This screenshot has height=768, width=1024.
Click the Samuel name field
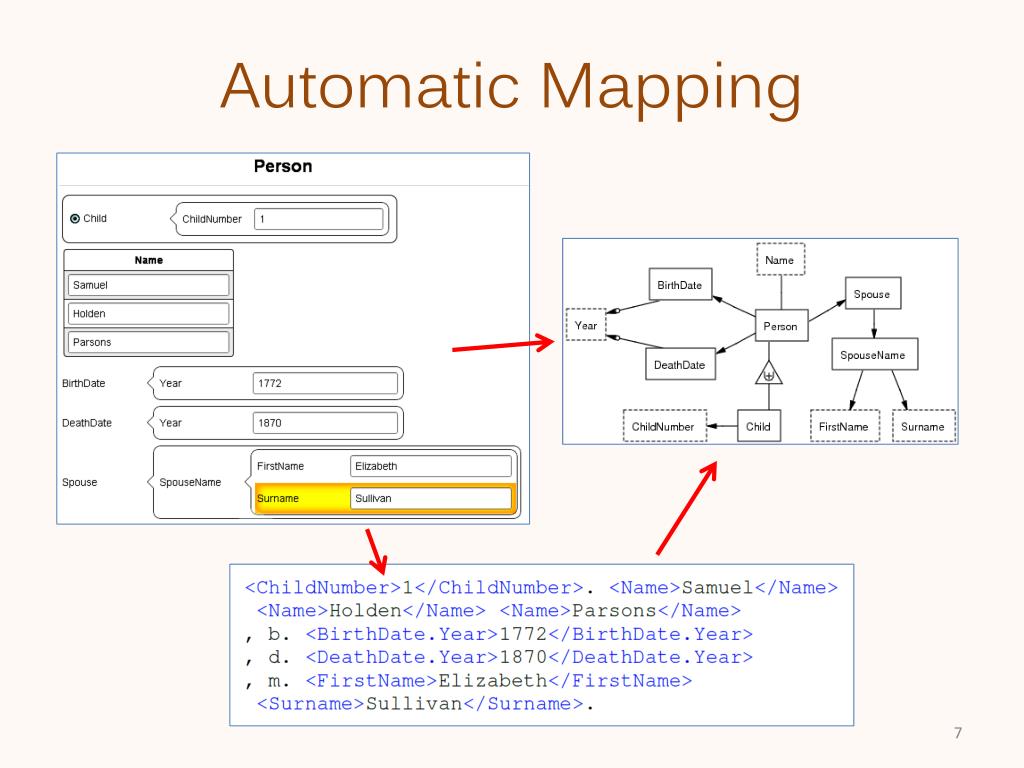point(148,285)
